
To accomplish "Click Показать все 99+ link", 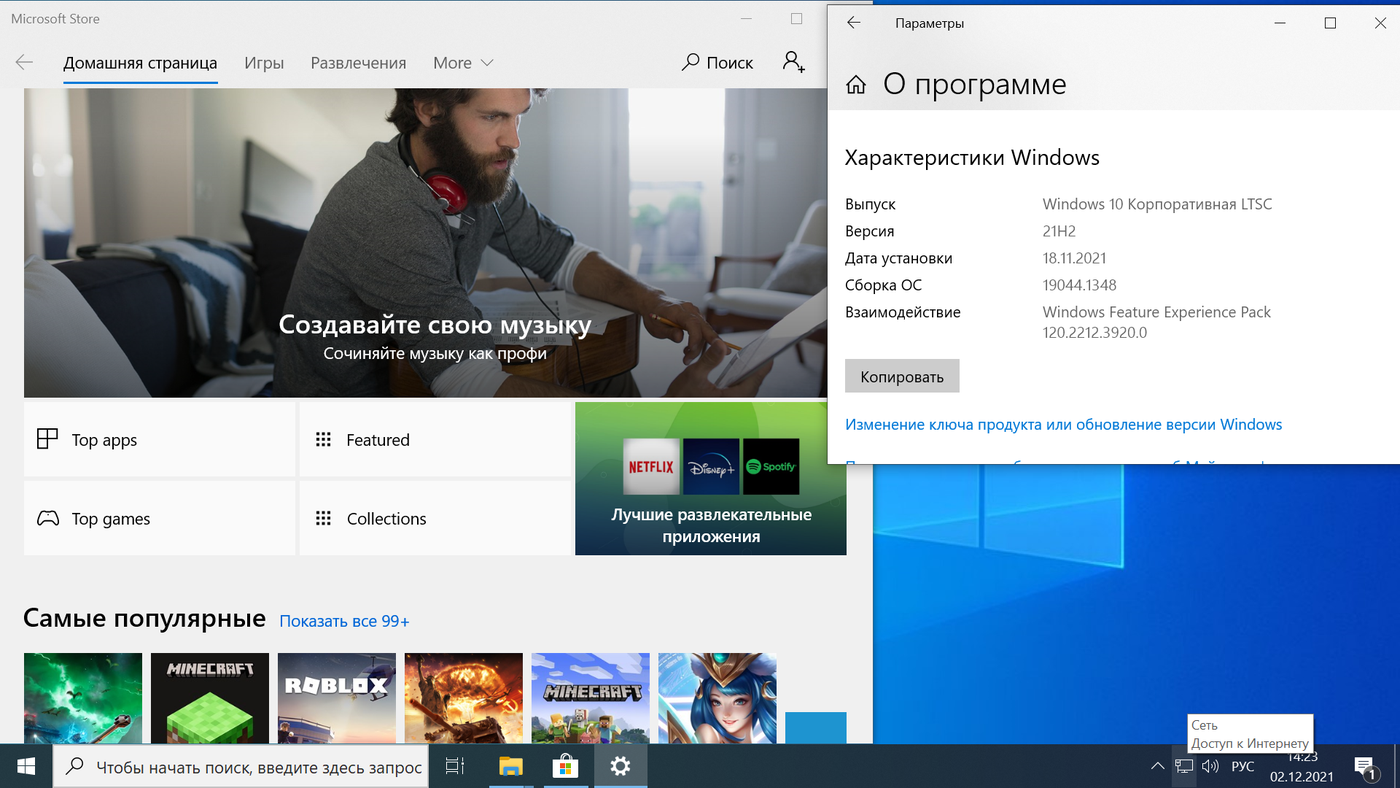I will (x=344, y=621).
